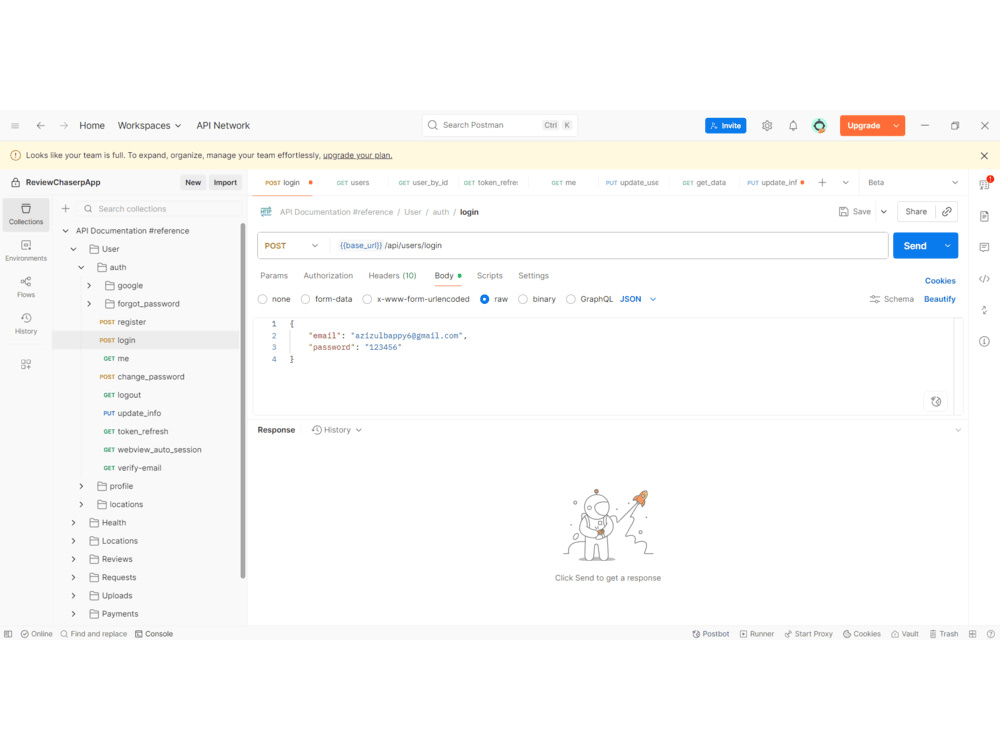Open the JSON format dropdown

point(638,299)
